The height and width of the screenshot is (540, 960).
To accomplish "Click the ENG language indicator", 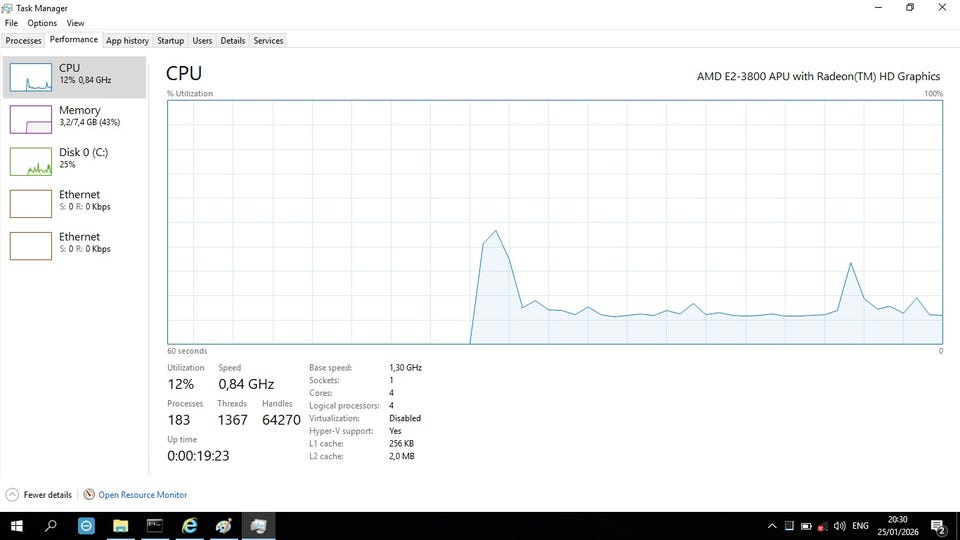I will (860, 526).
